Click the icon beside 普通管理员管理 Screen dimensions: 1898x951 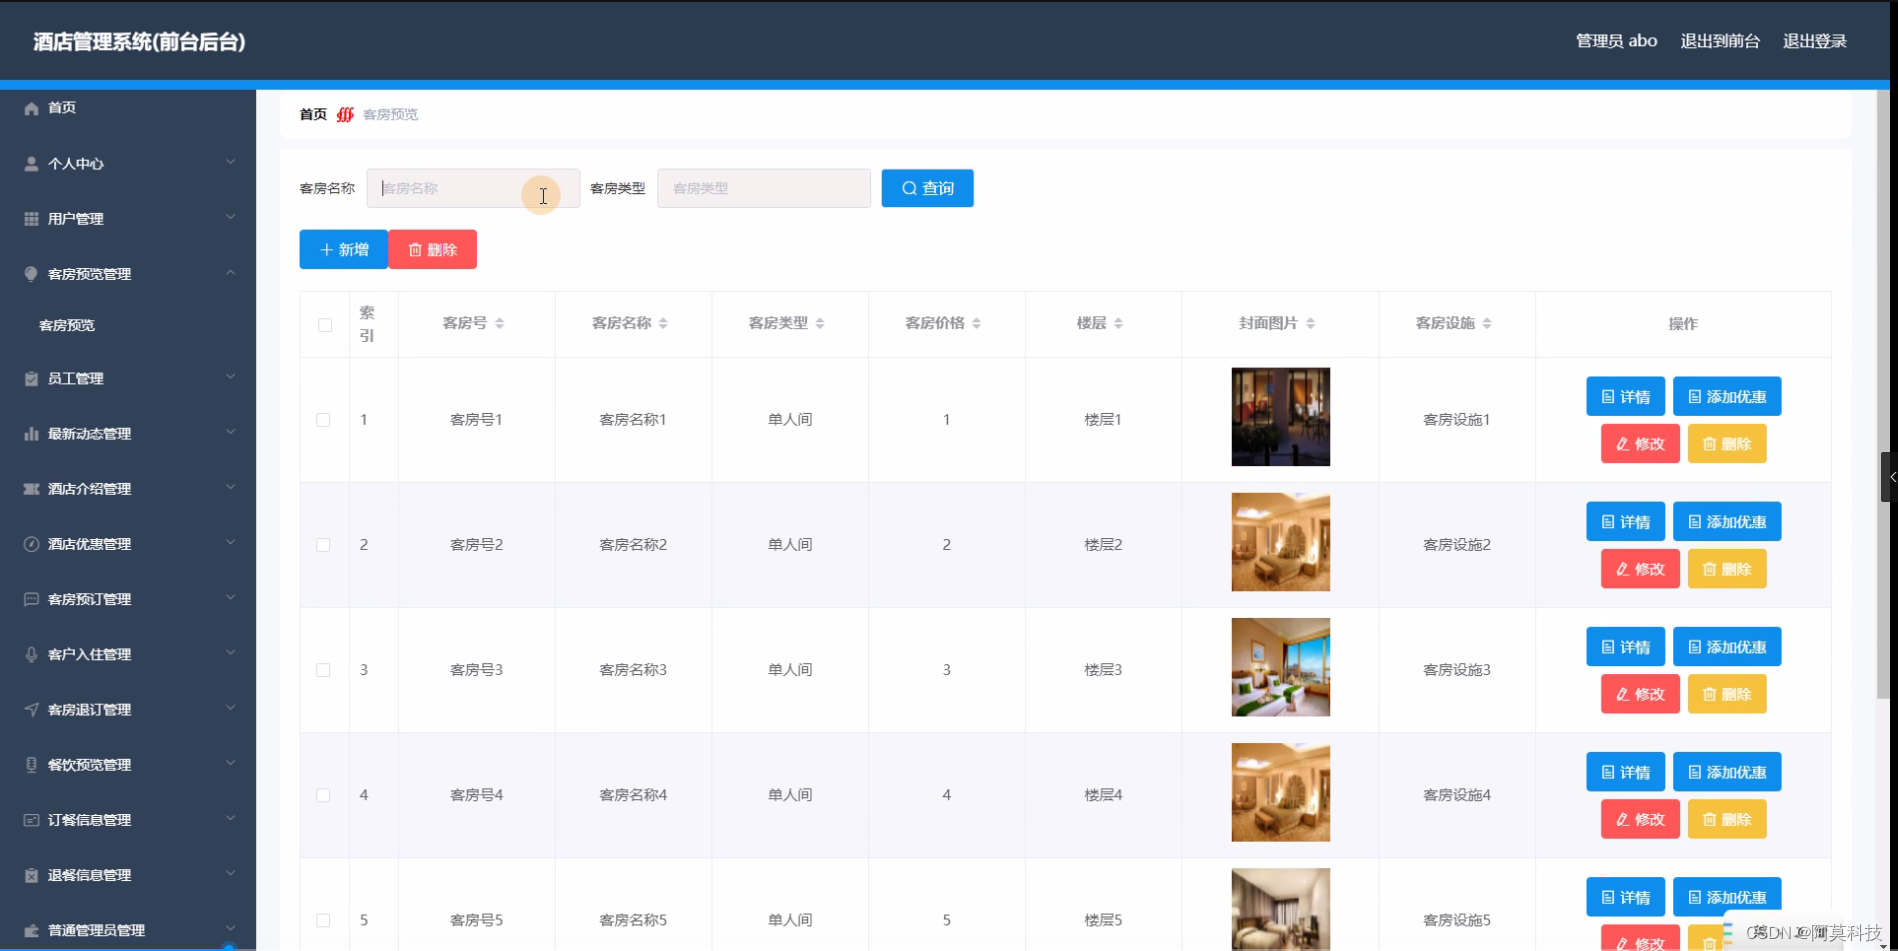31,930
